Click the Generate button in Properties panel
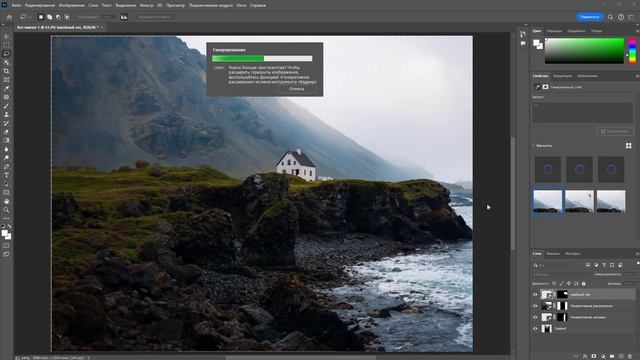Screen dimensions: 640x360 tap(615, 131)
